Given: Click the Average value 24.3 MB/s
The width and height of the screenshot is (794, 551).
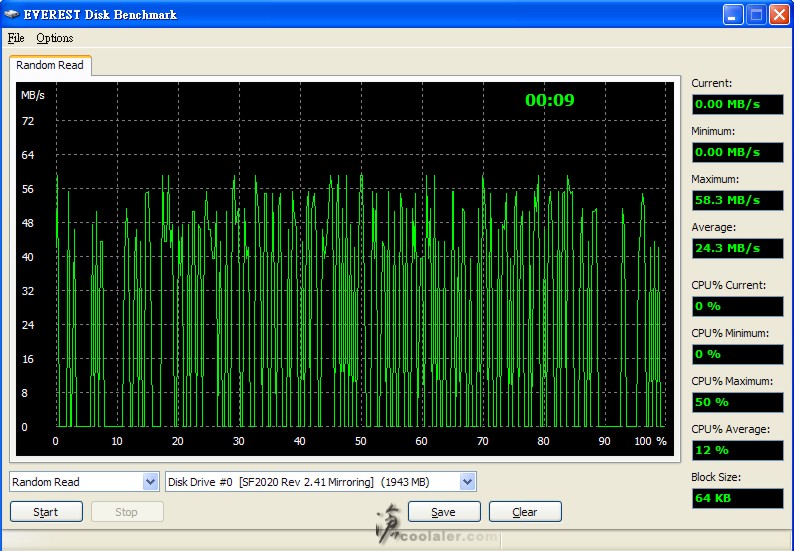Looking at the screenshot, I should tap(737, 248).
